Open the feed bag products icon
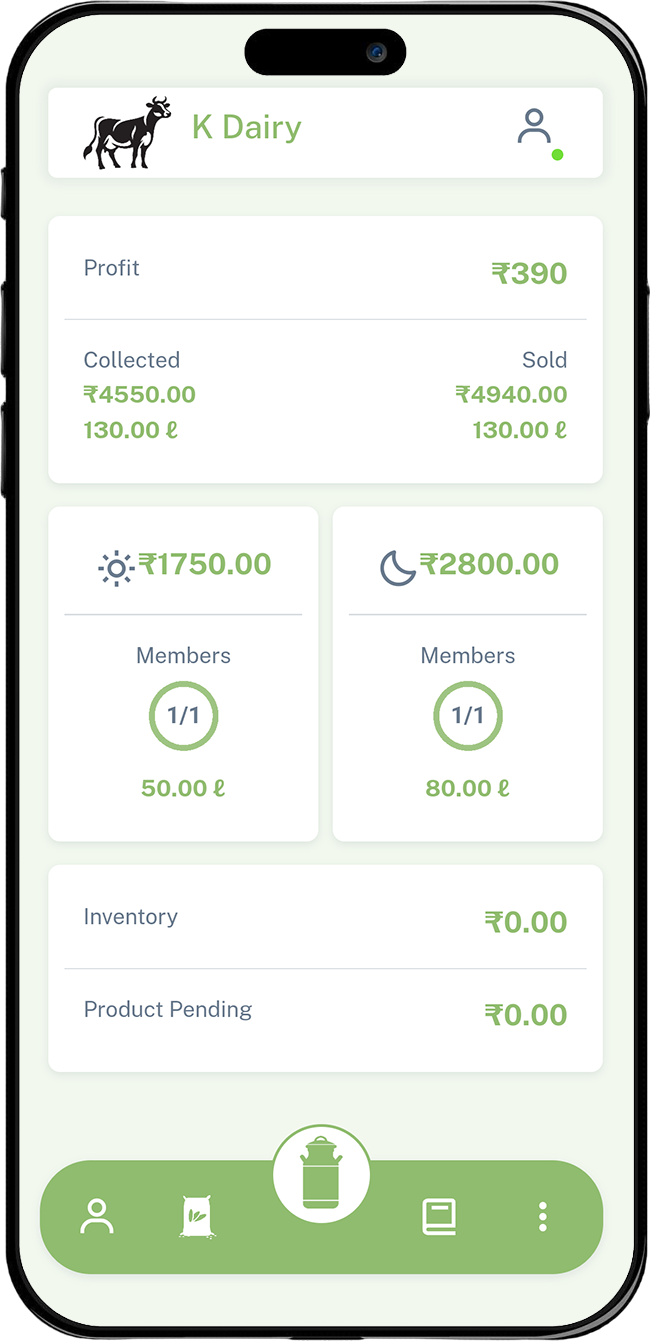Viewport: 650px width, 1341px height. point(197,1217)
